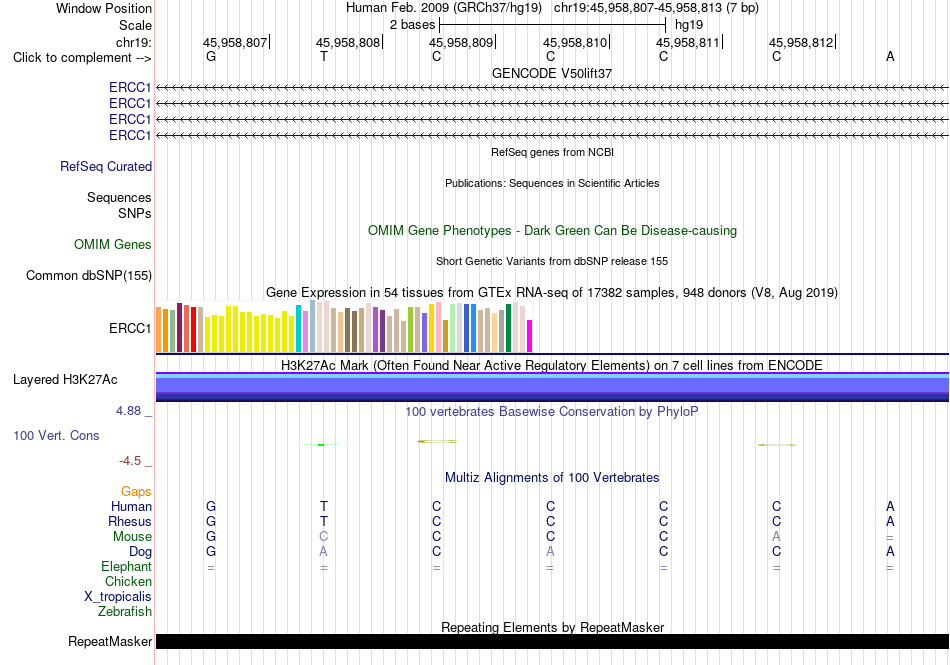Click '100 vertebrates Basewise Conservation by PhyloP' title
This screenshot has width=950, height=665.
[552, 412]
